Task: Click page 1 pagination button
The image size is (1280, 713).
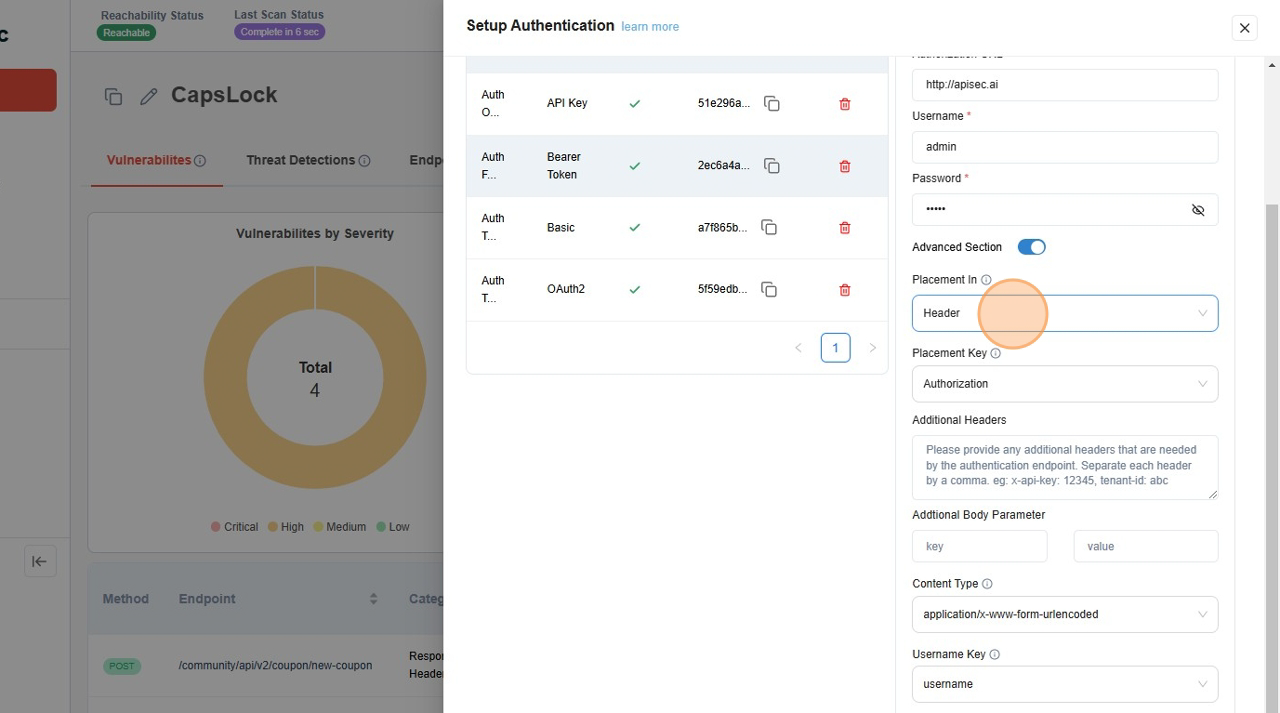Action: tap(835, 348)
